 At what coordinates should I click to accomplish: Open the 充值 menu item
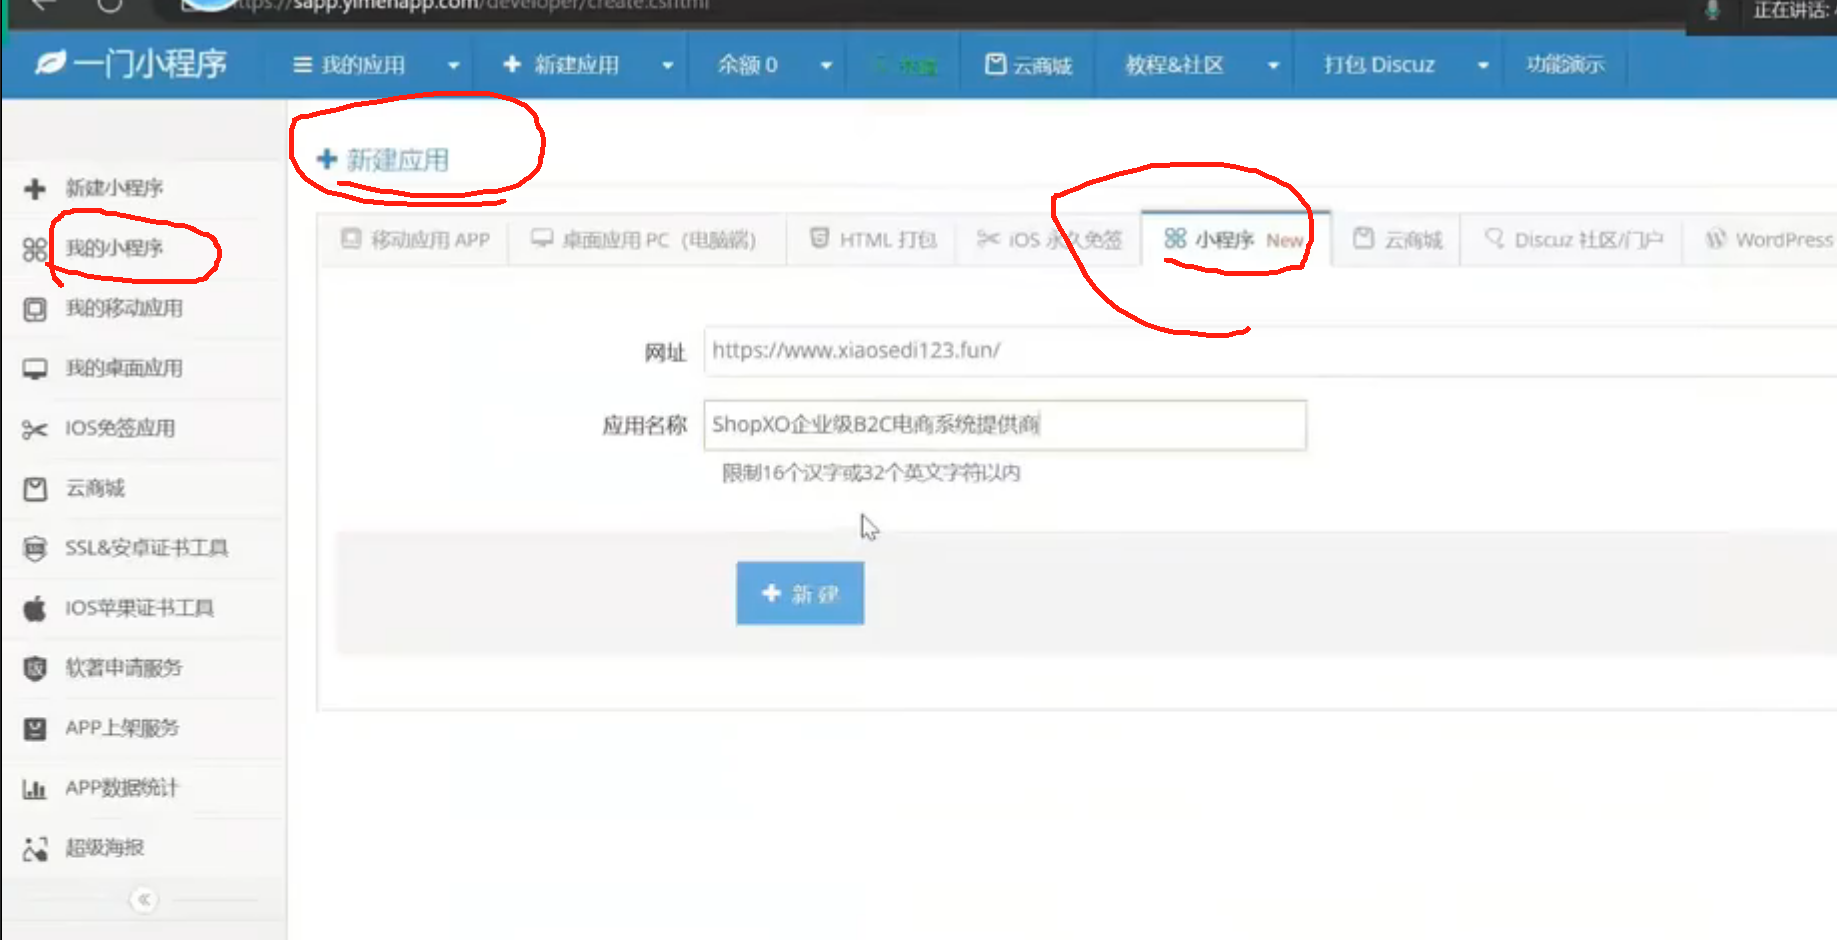[905, 66]
